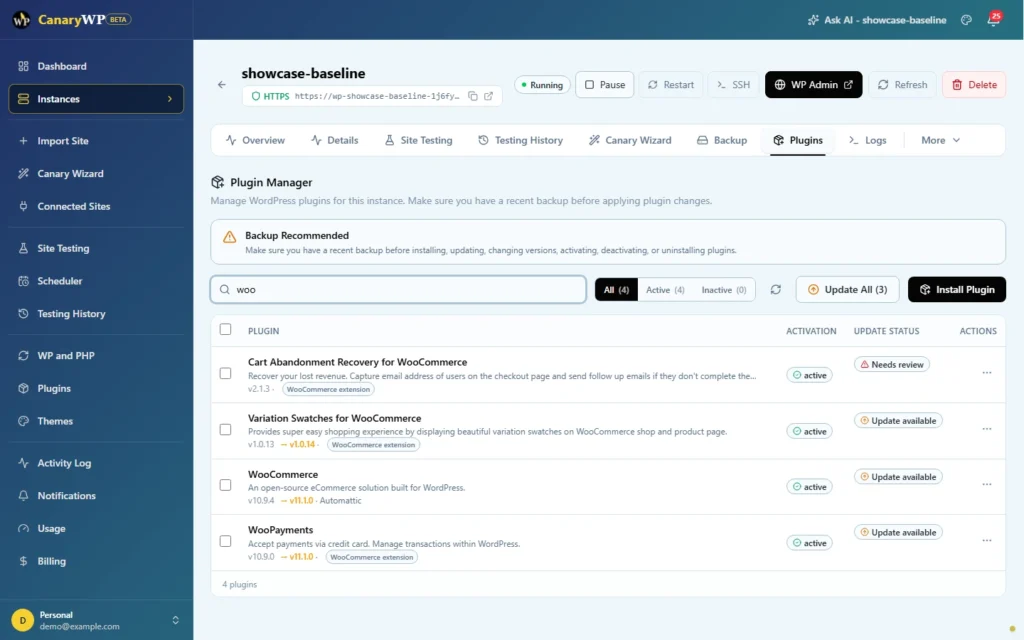Switch to the Backup tab
This screenshot has width=1024, height=640.
(722, 140)
